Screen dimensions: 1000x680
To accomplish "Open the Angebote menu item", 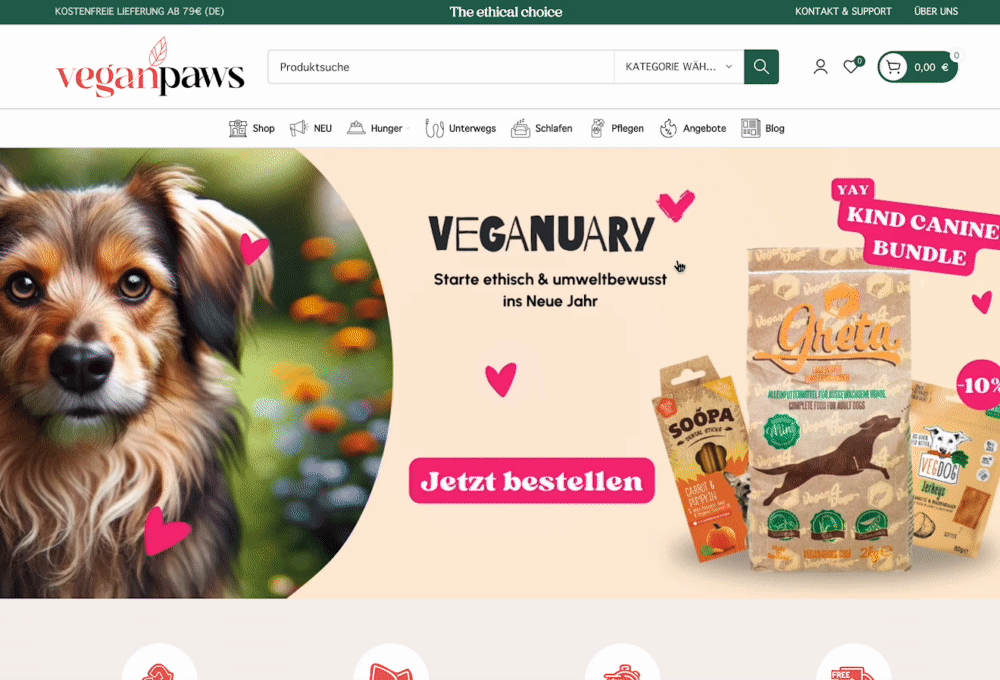I will coord(704,128).
